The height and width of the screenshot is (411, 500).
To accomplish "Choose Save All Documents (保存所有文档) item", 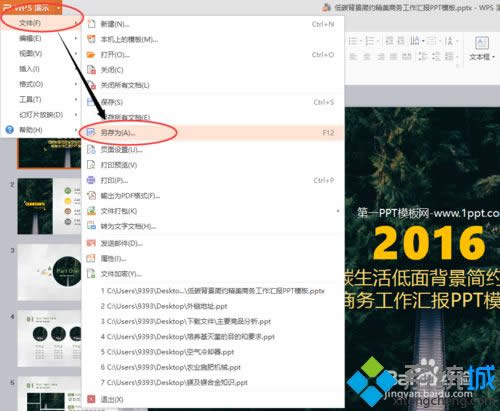I will point(213,117).
